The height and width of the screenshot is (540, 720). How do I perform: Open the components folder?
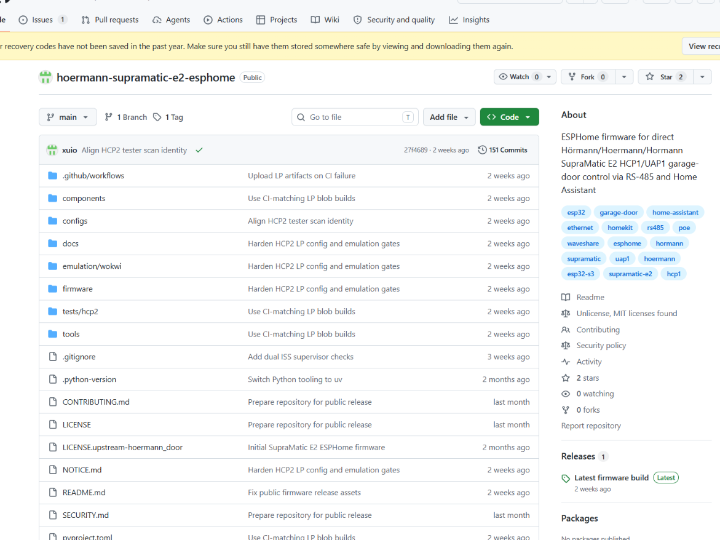point(84,198)
